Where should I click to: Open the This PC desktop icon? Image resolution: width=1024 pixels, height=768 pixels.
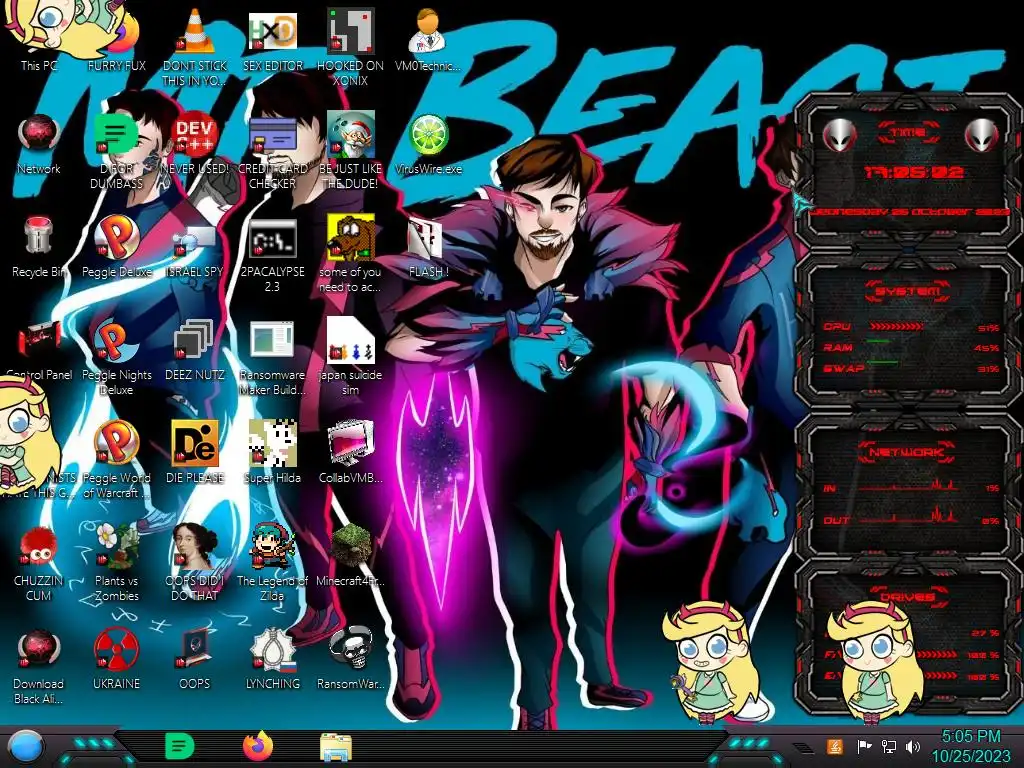(39, 39)
